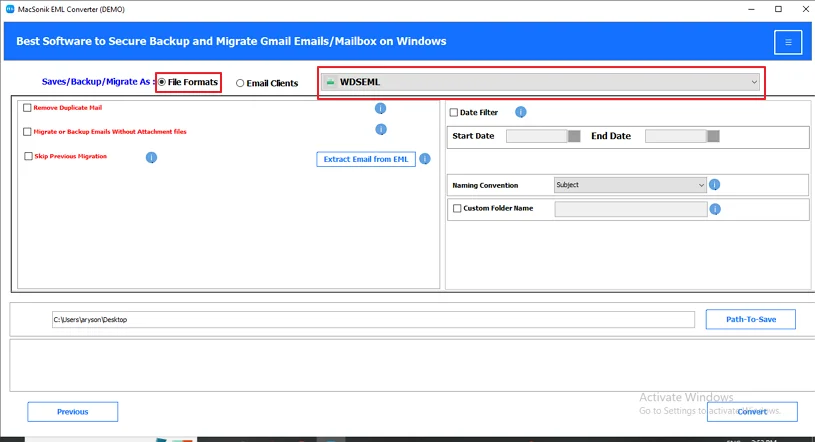Click the End Date input field
The height and width of the screenshot is (442, 815).
pyautogui.click(x=676, y=136)
